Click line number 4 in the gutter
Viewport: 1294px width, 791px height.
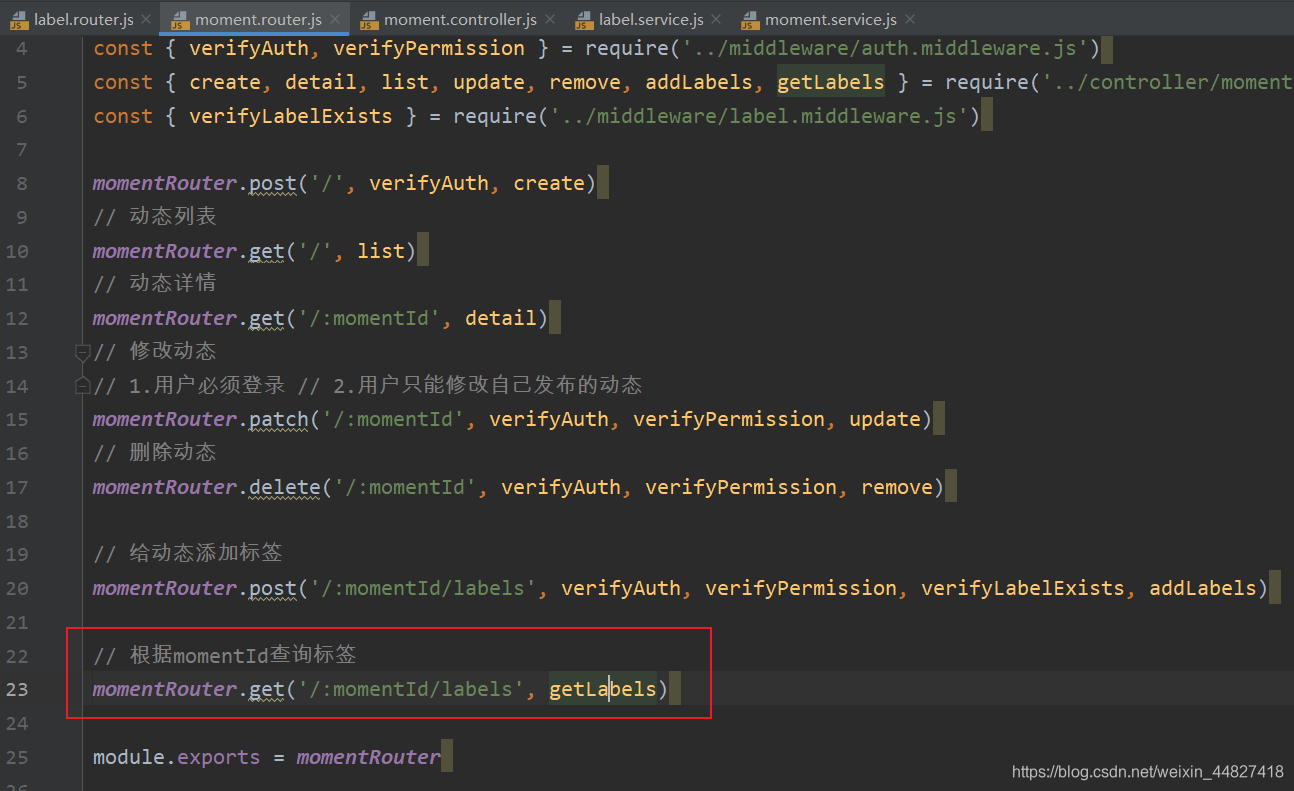[x=22, y=48]
